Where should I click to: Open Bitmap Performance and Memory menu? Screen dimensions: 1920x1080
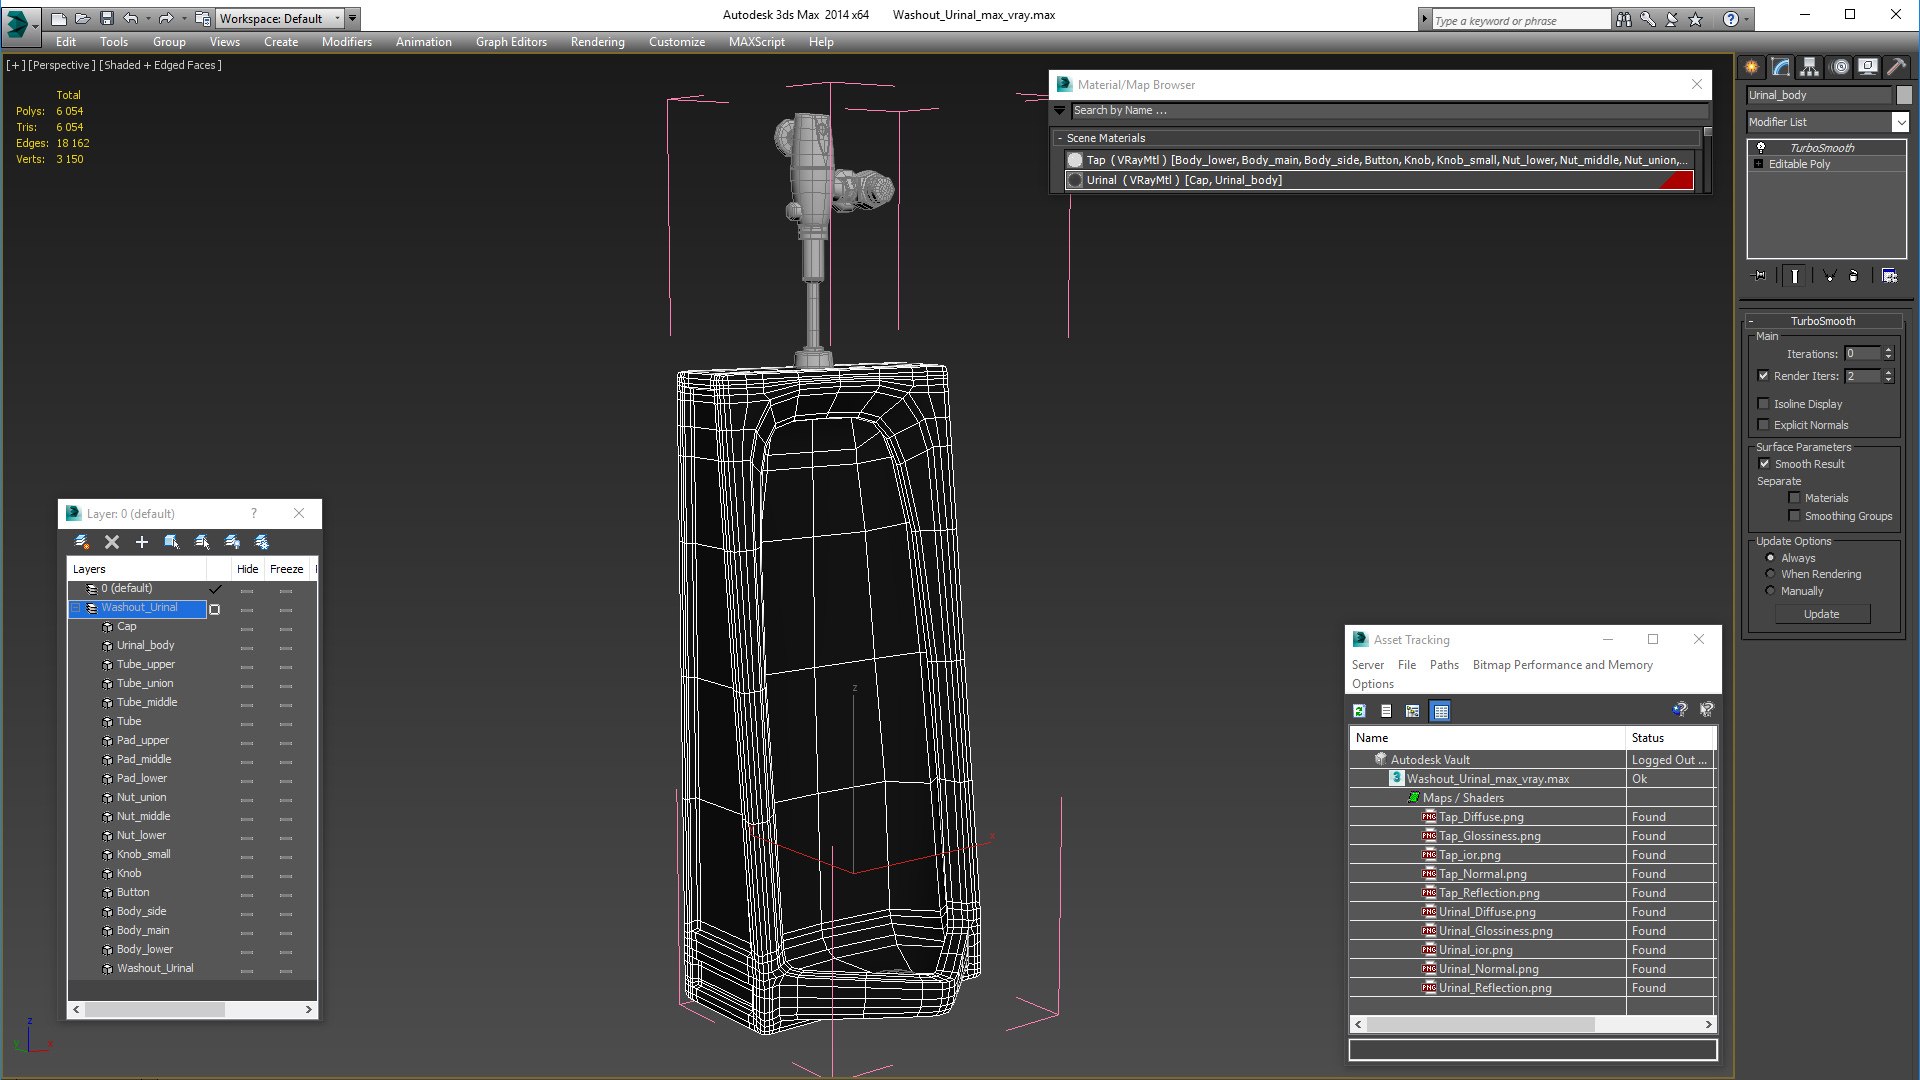1562,665
